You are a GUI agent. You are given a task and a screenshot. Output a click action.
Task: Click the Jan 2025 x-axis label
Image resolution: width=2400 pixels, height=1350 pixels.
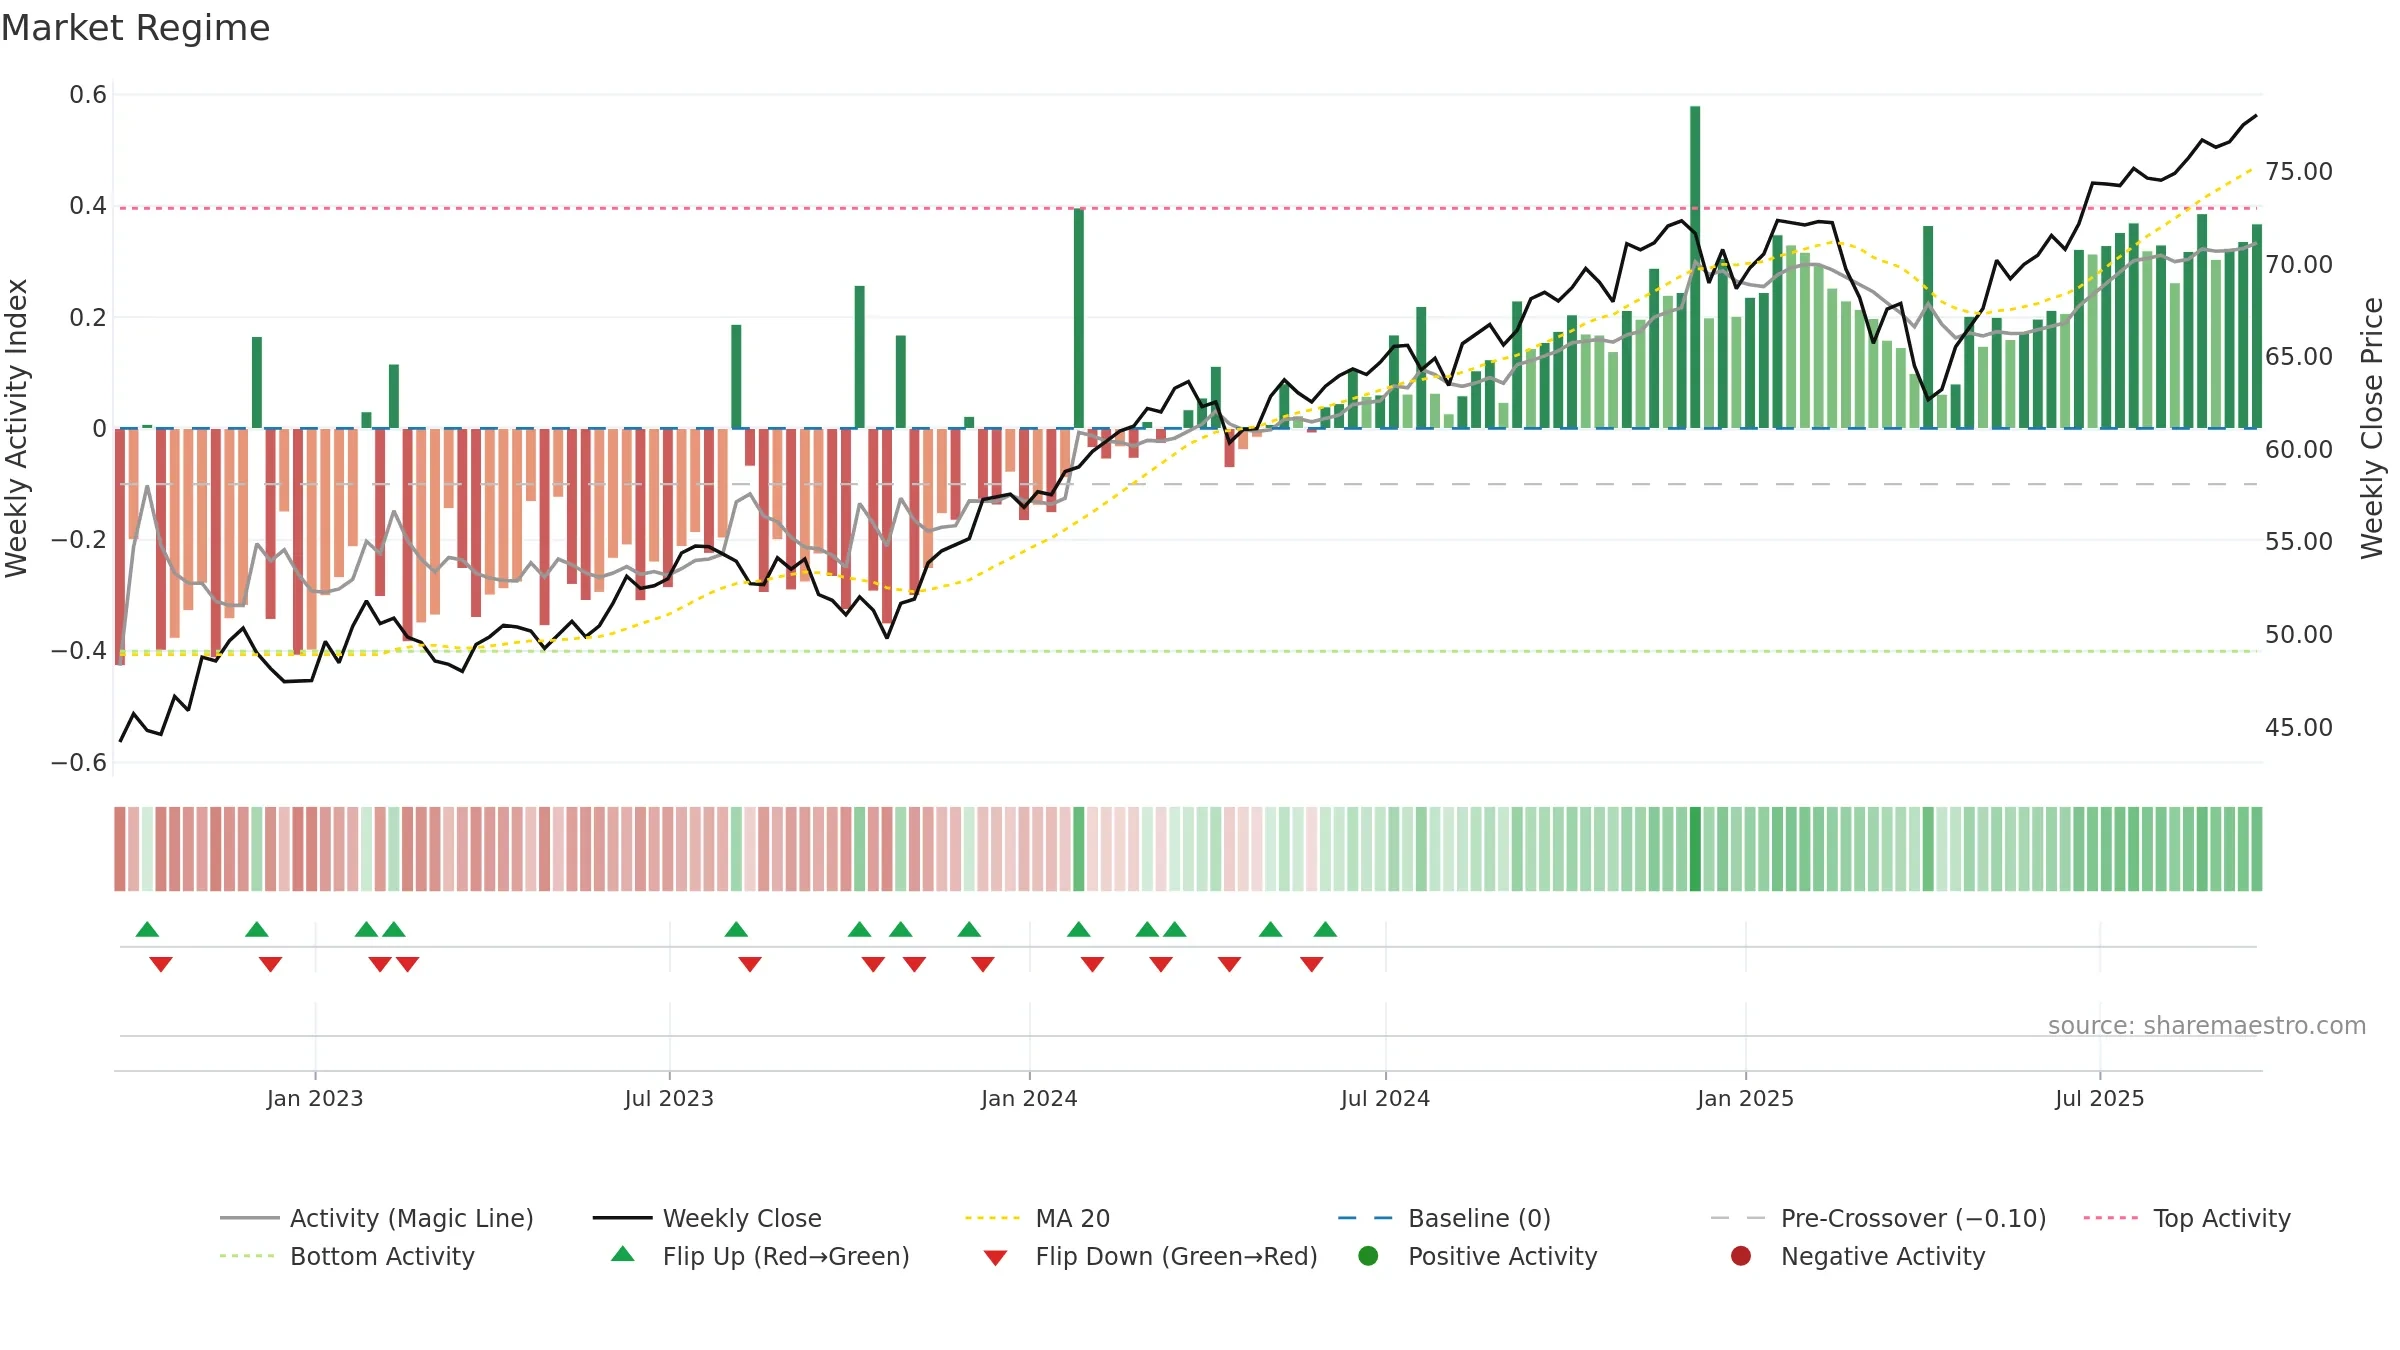point(1745,1098)
